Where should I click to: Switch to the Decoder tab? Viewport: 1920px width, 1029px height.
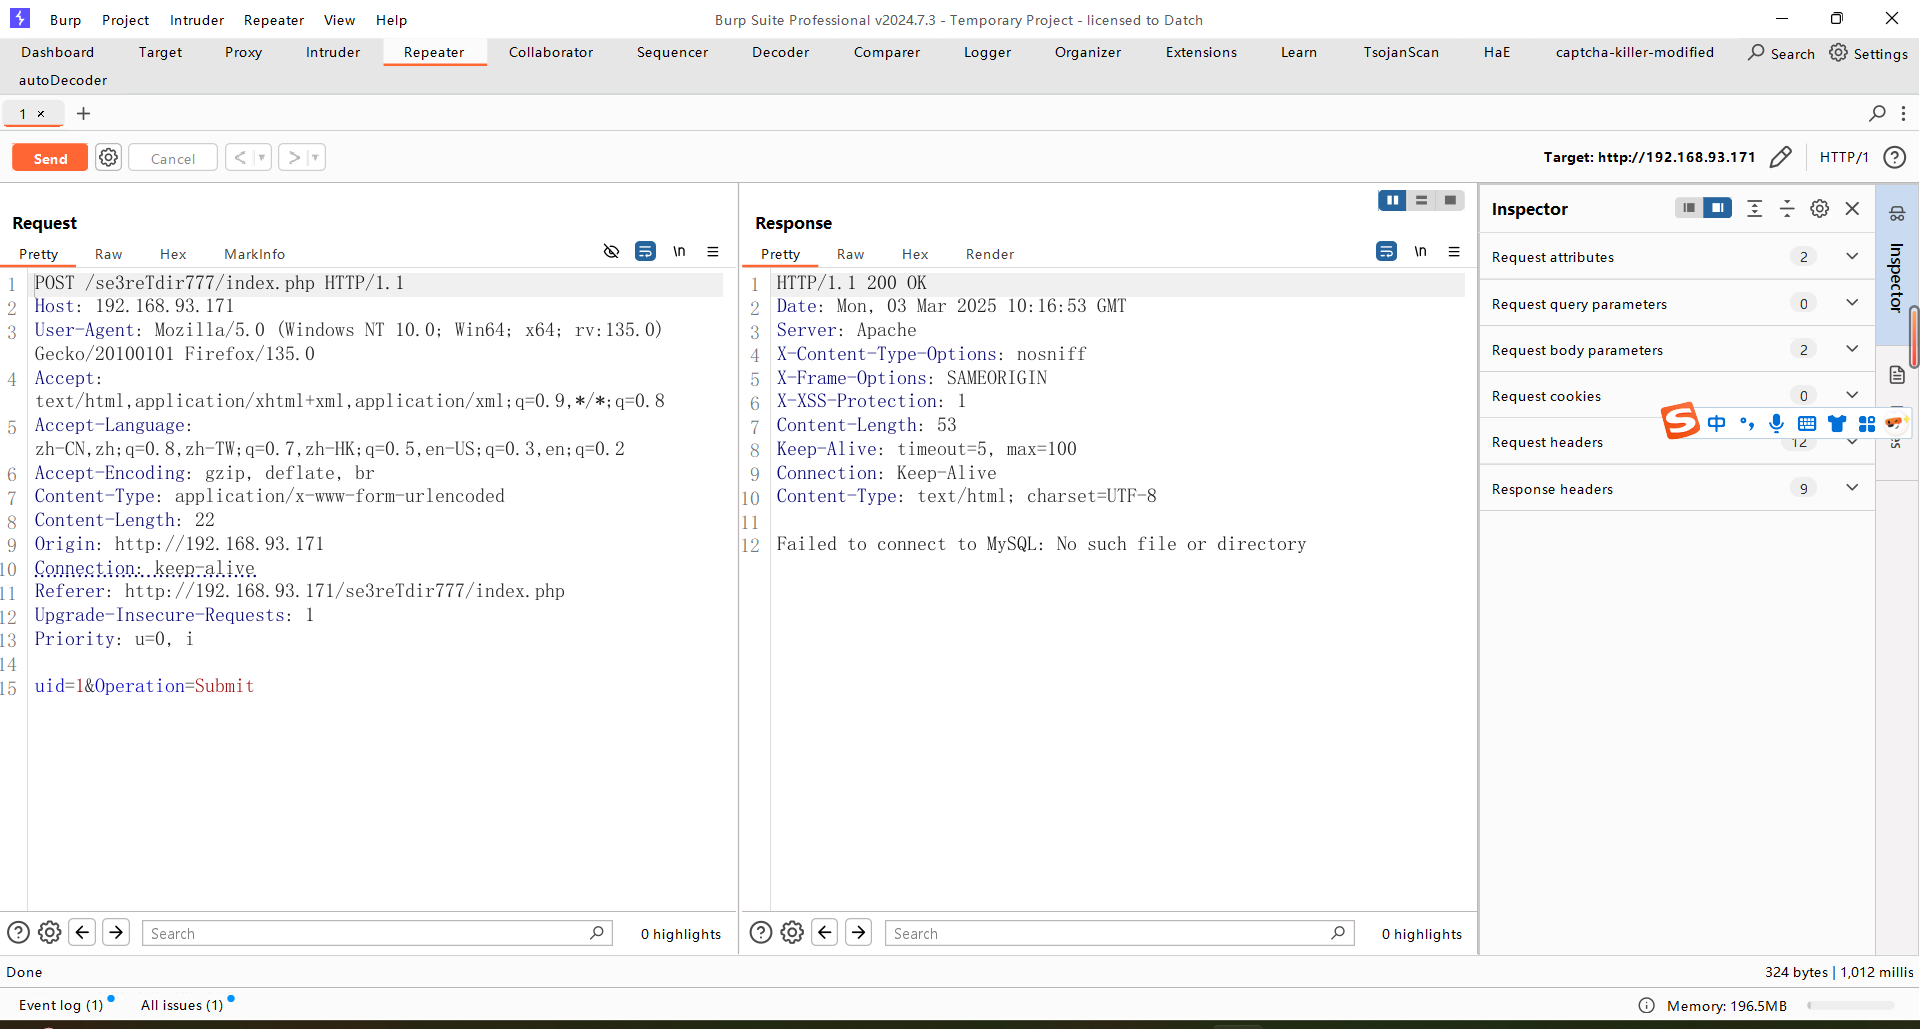pos(779,52)
